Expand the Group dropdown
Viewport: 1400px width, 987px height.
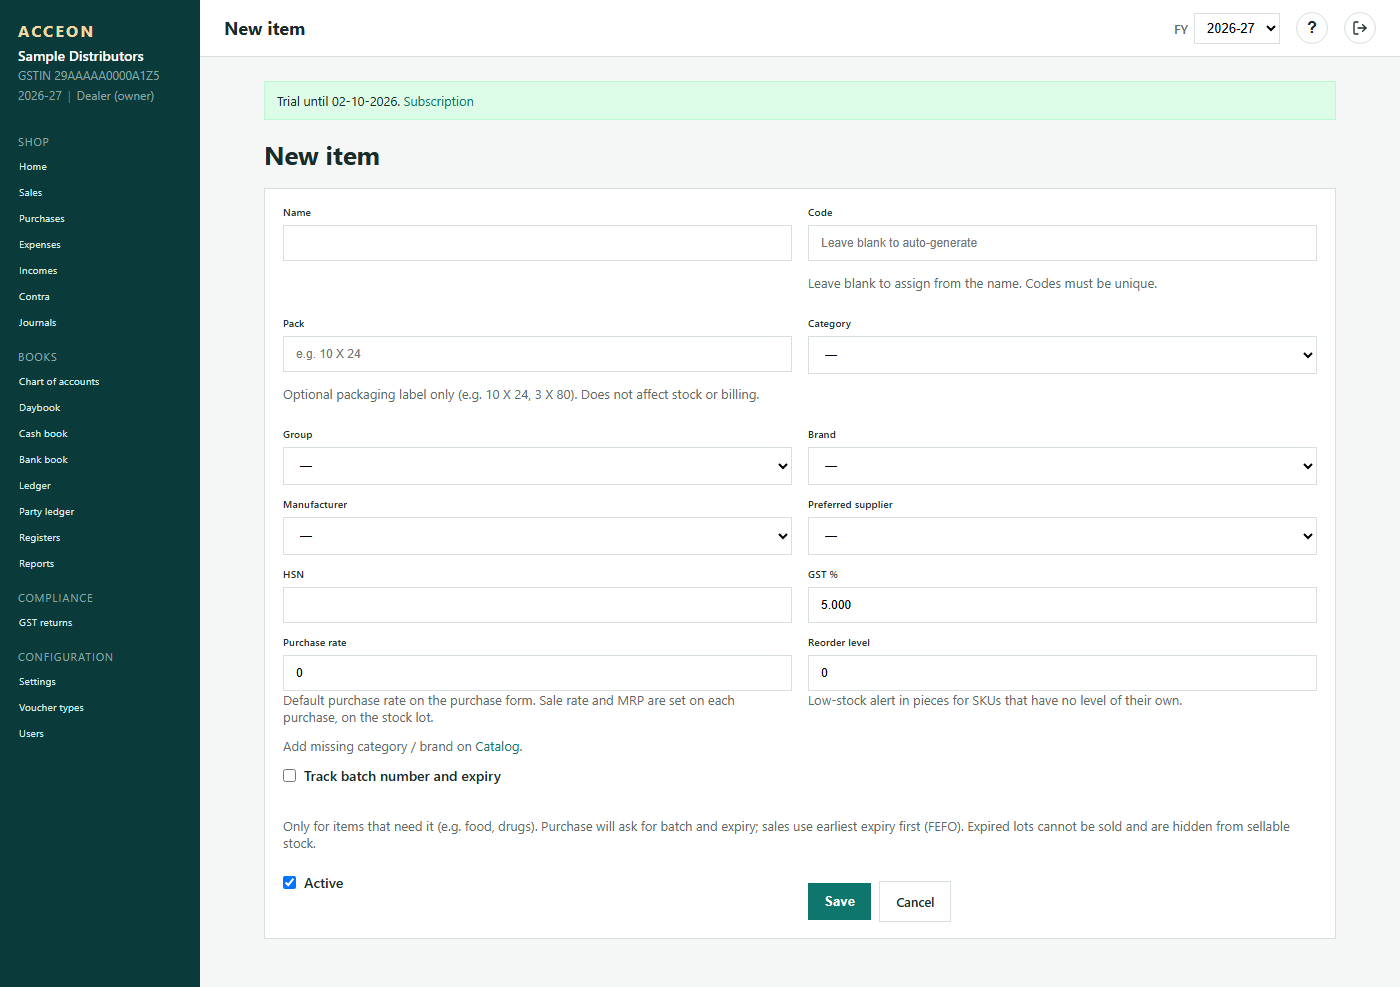tap(537, 466)
